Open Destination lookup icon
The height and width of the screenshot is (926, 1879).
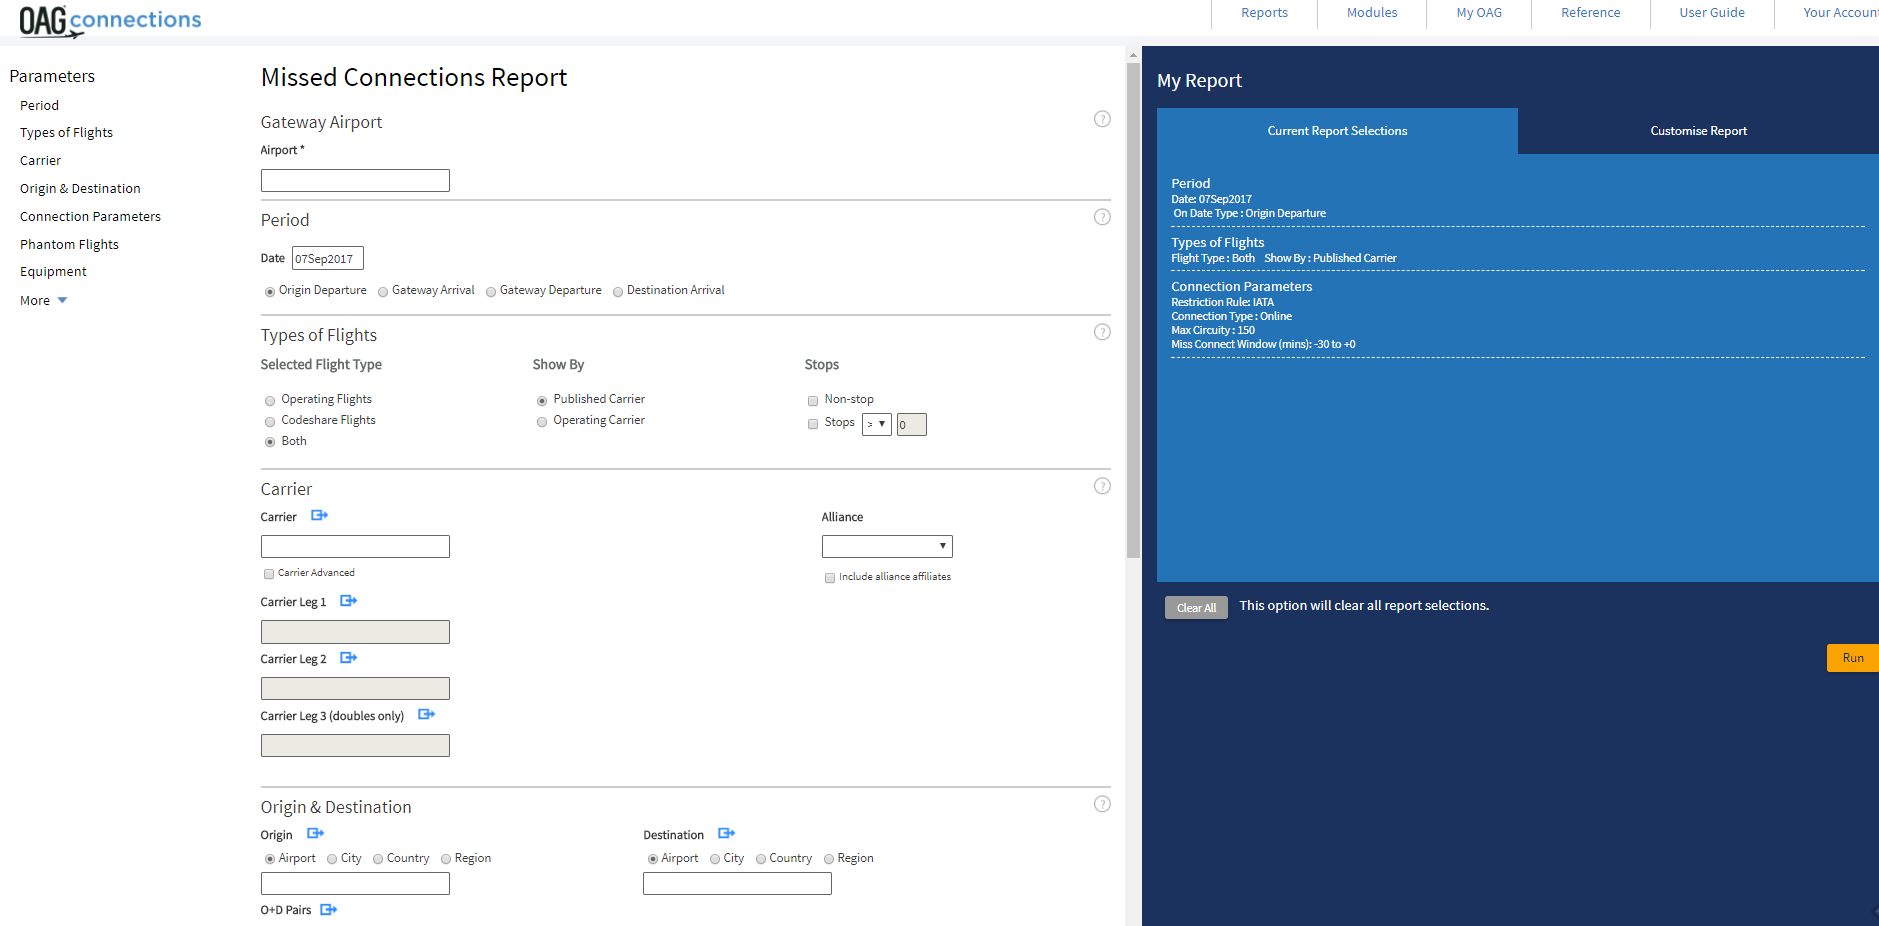point(727,834)
